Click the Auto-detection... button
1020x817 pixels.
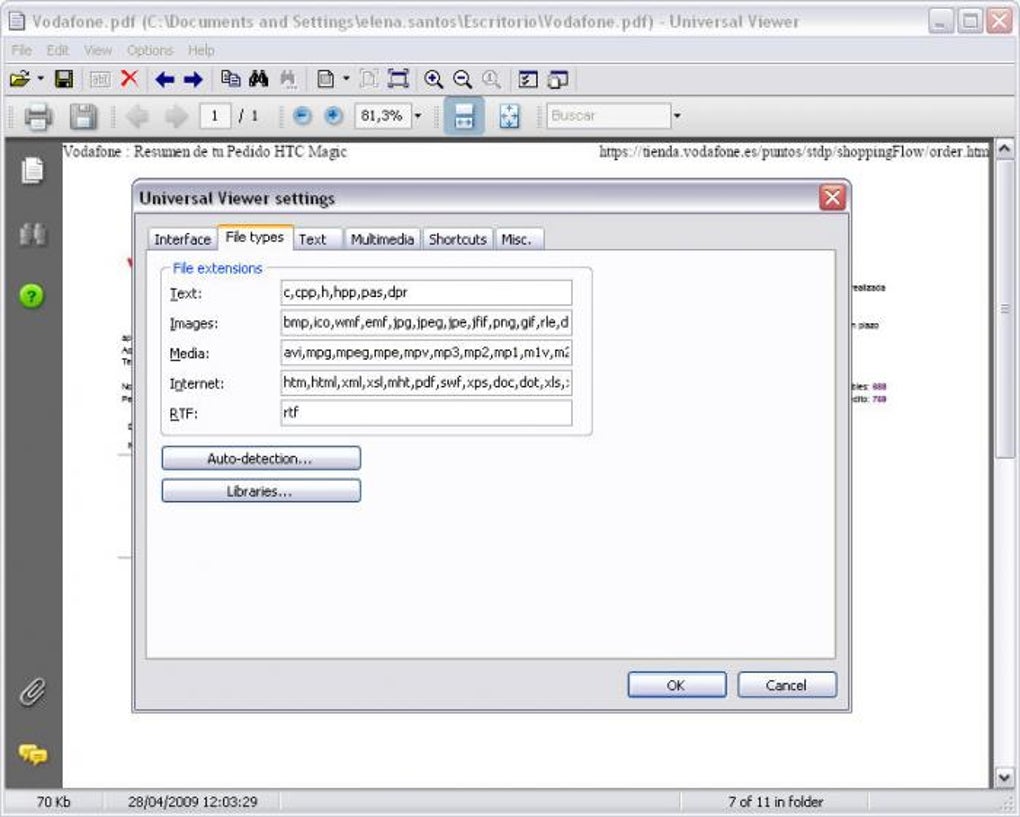coord(261,458)
